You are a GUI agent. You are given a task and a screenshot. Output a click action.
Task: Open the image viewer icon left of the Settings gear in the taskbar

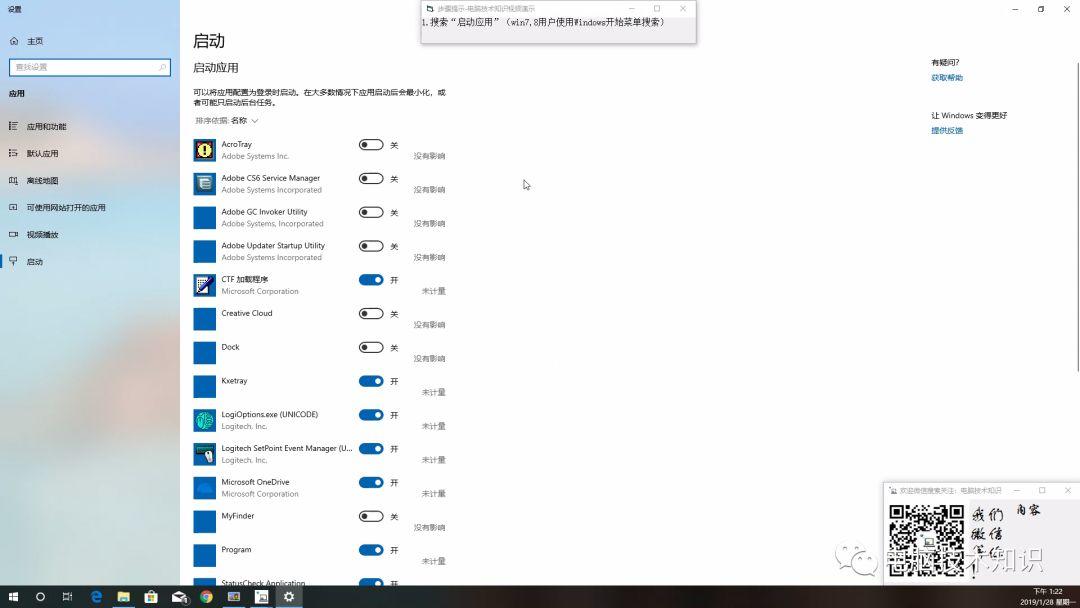click(x=262, y=597)
